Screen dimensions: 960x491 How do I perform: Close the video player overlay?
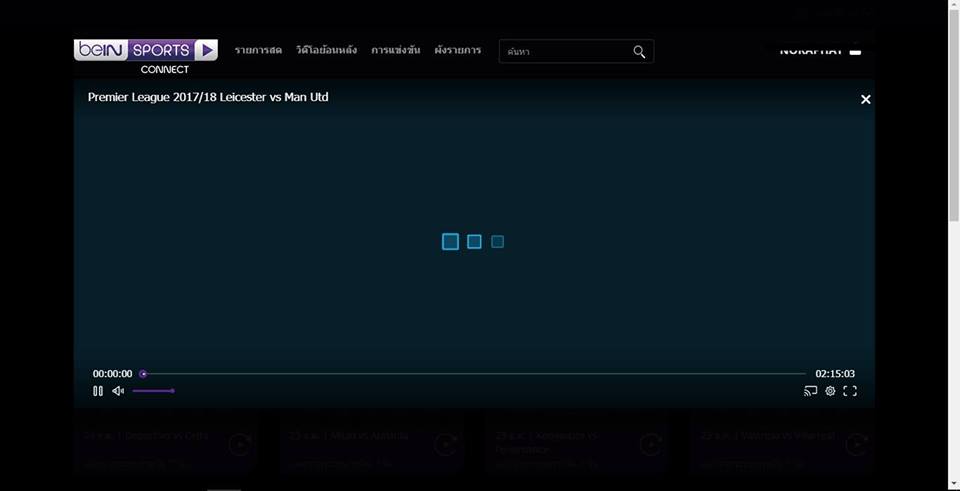(866, 99)
